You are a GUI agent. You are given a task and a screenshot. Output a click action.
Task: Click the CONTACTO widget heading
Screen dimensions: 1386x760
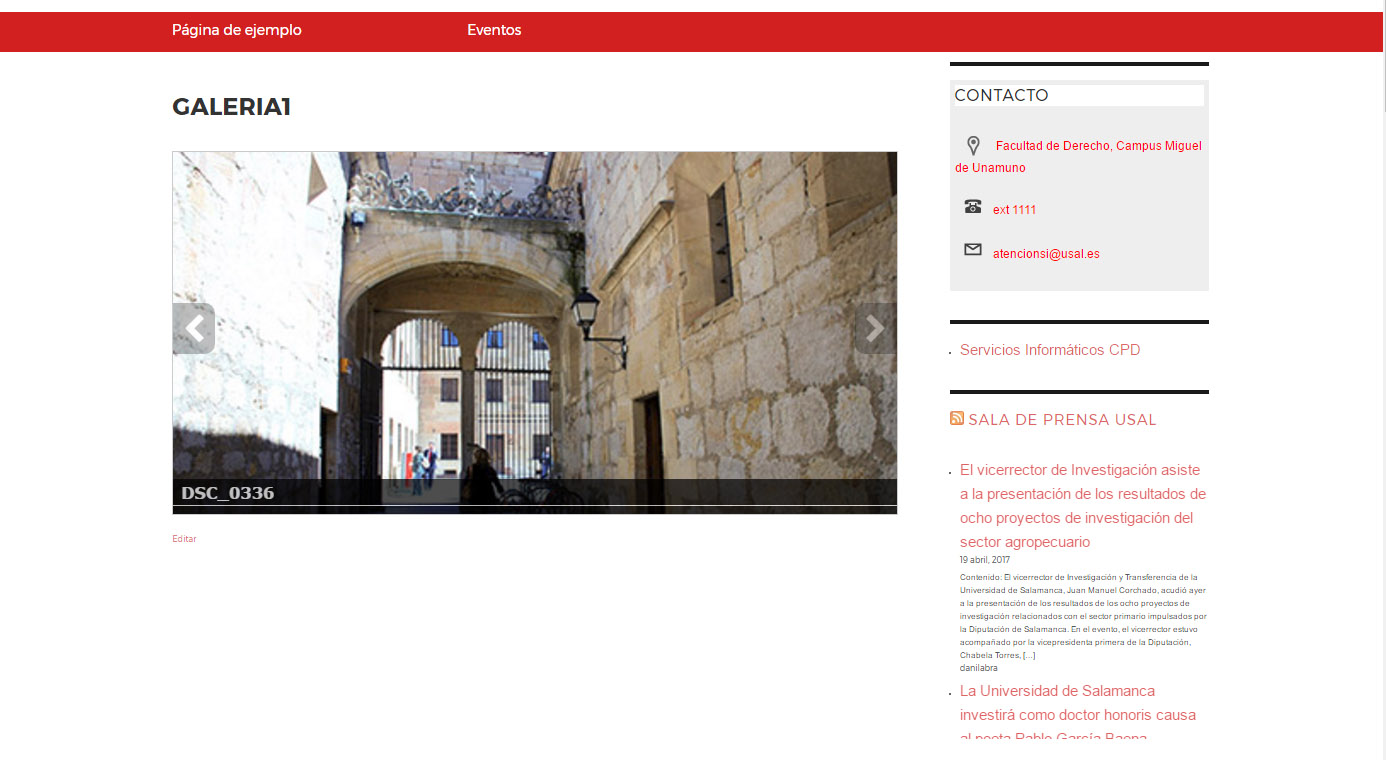click(x=1001, y=96)
